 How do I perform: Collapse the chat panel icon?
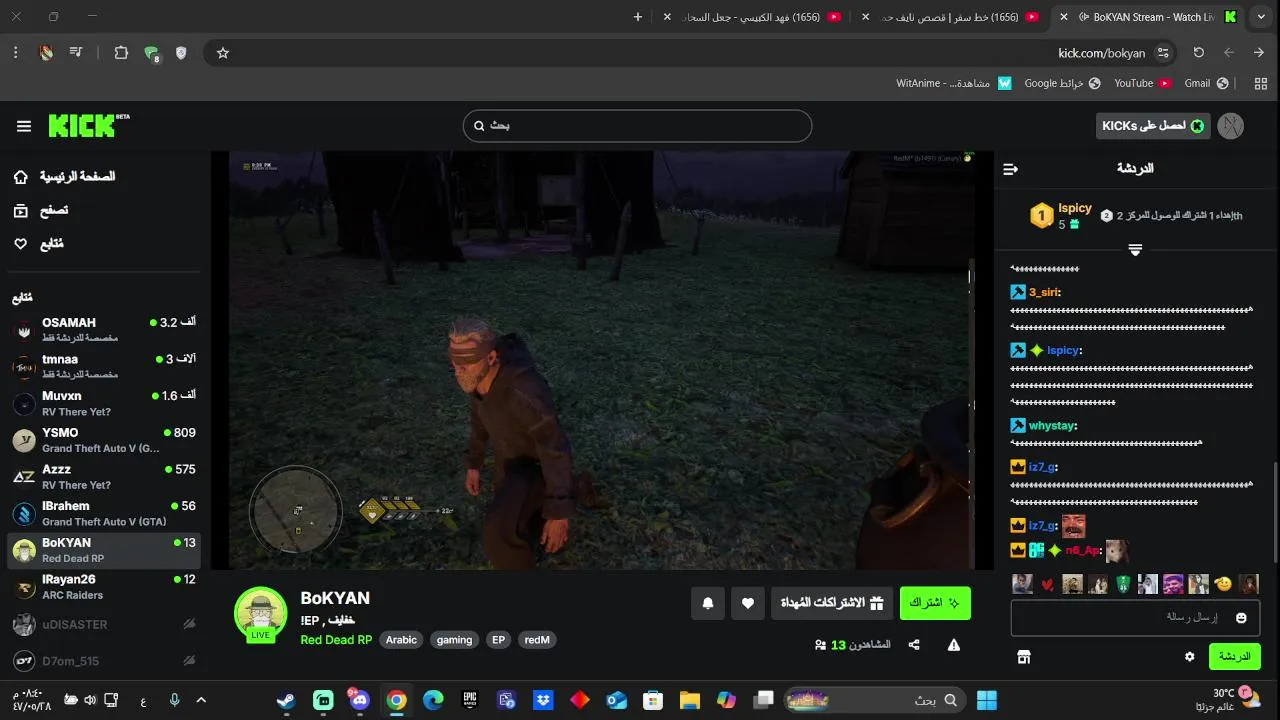1010,169
